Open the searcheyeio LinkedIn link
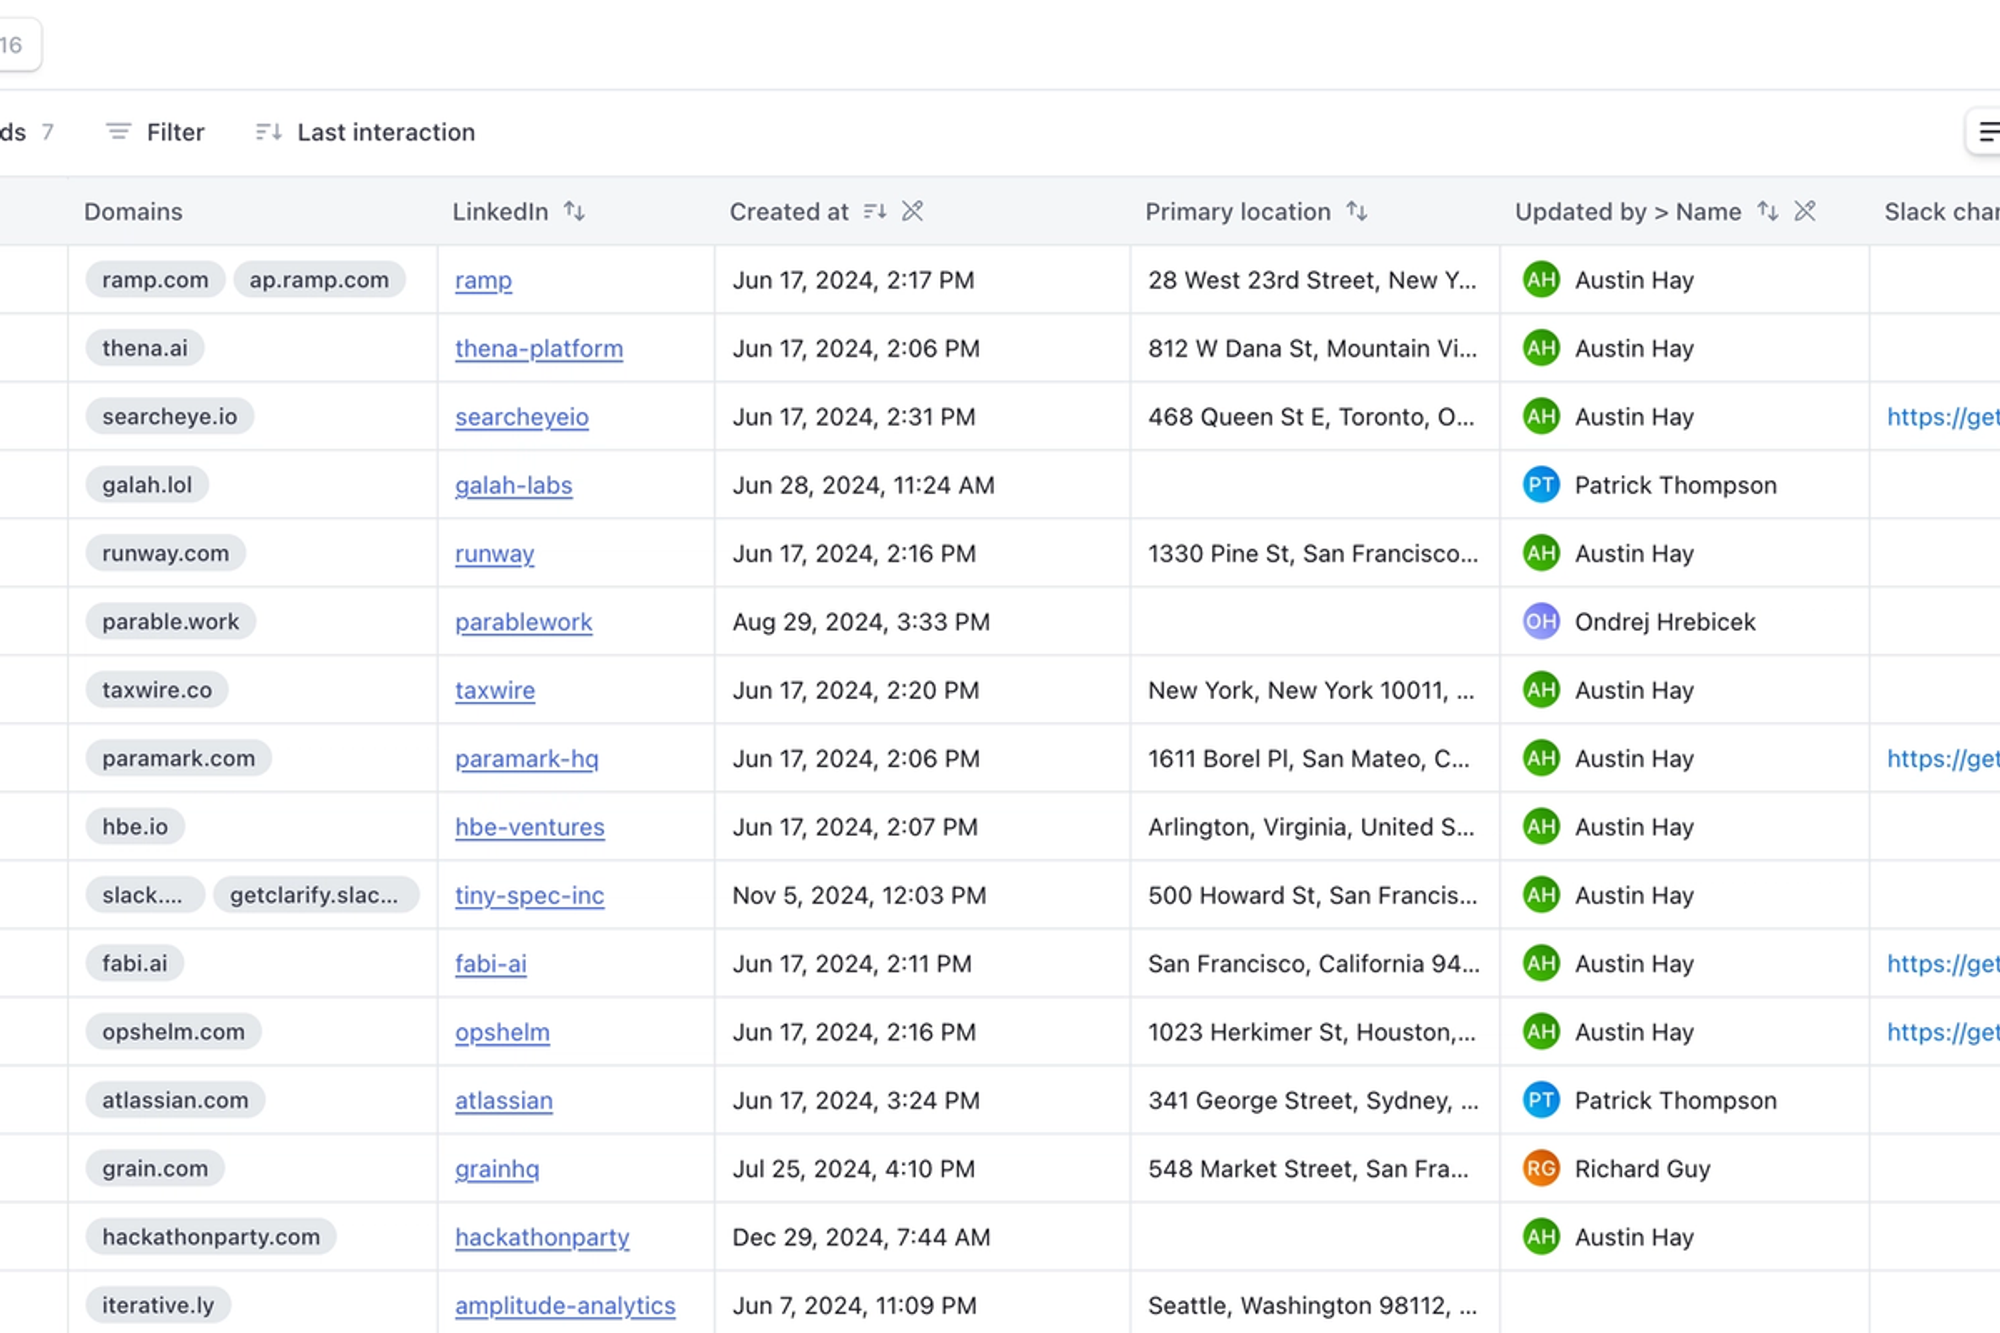2000x1333 pixels. point(522,417)
